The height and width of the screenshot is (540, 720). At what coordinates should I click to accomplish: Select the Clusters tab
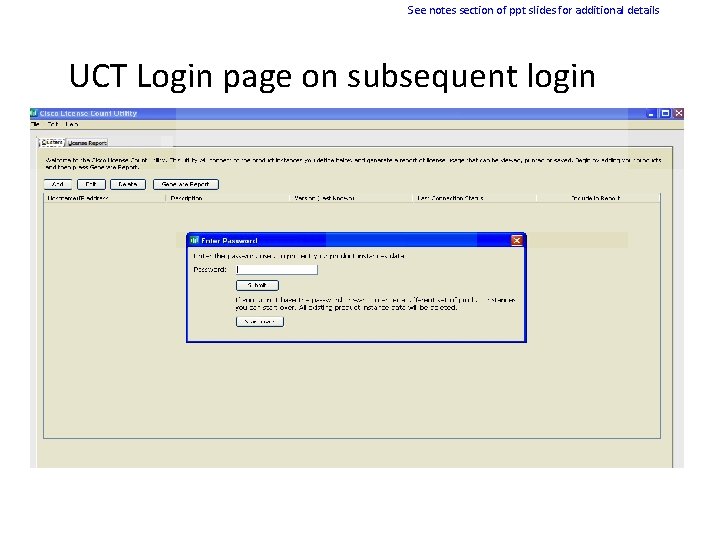52,142
